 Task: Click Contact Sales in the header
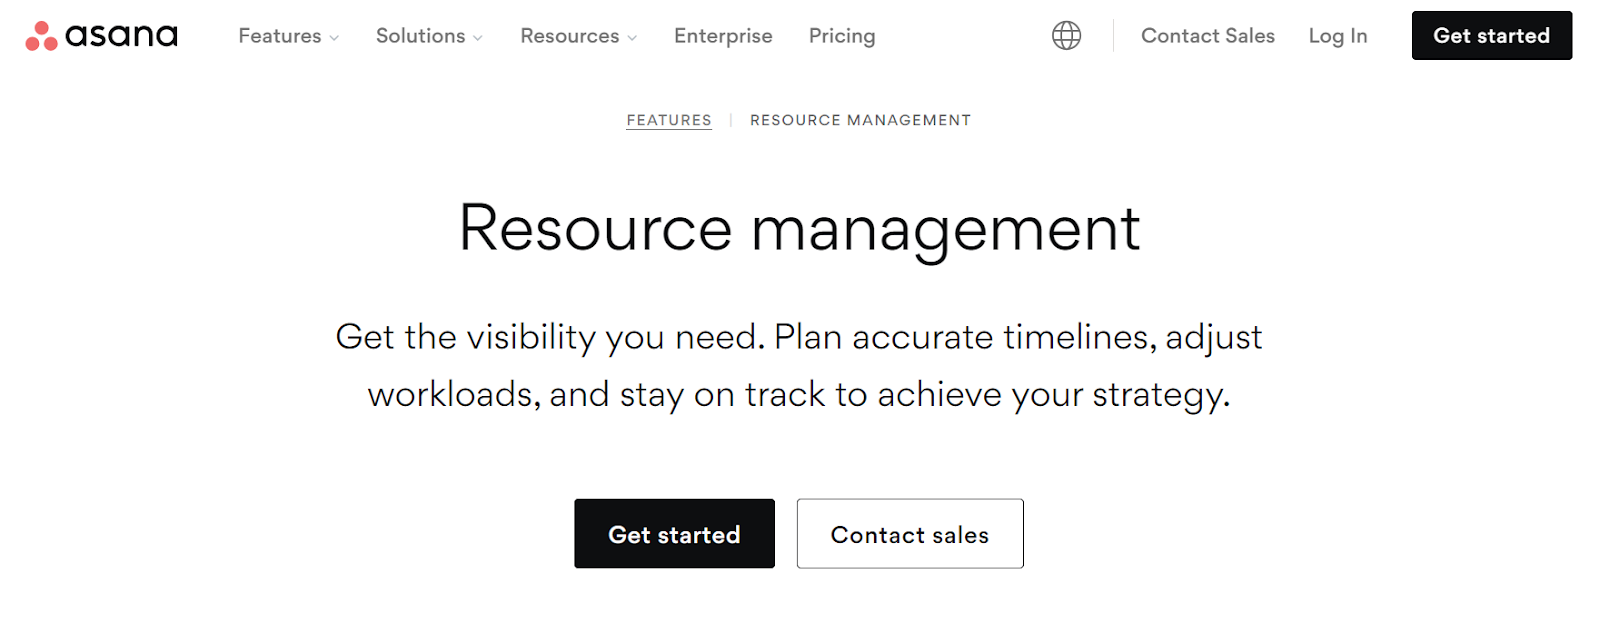(1207, 36)
